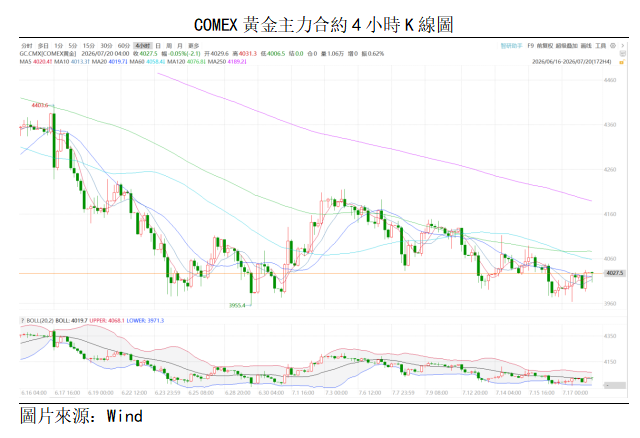Click the right arrow expand chevron
This screenshot has height=438, width=640.
pos(623,46)
